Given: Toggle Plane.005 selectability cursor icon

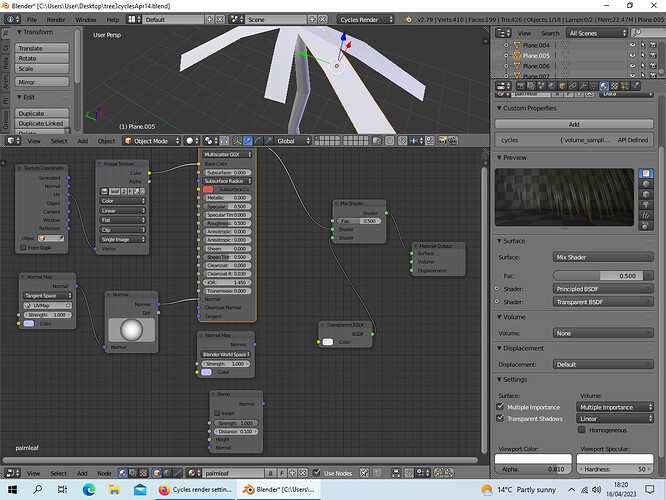Looking at the screenshot, I should click(643, 55).
